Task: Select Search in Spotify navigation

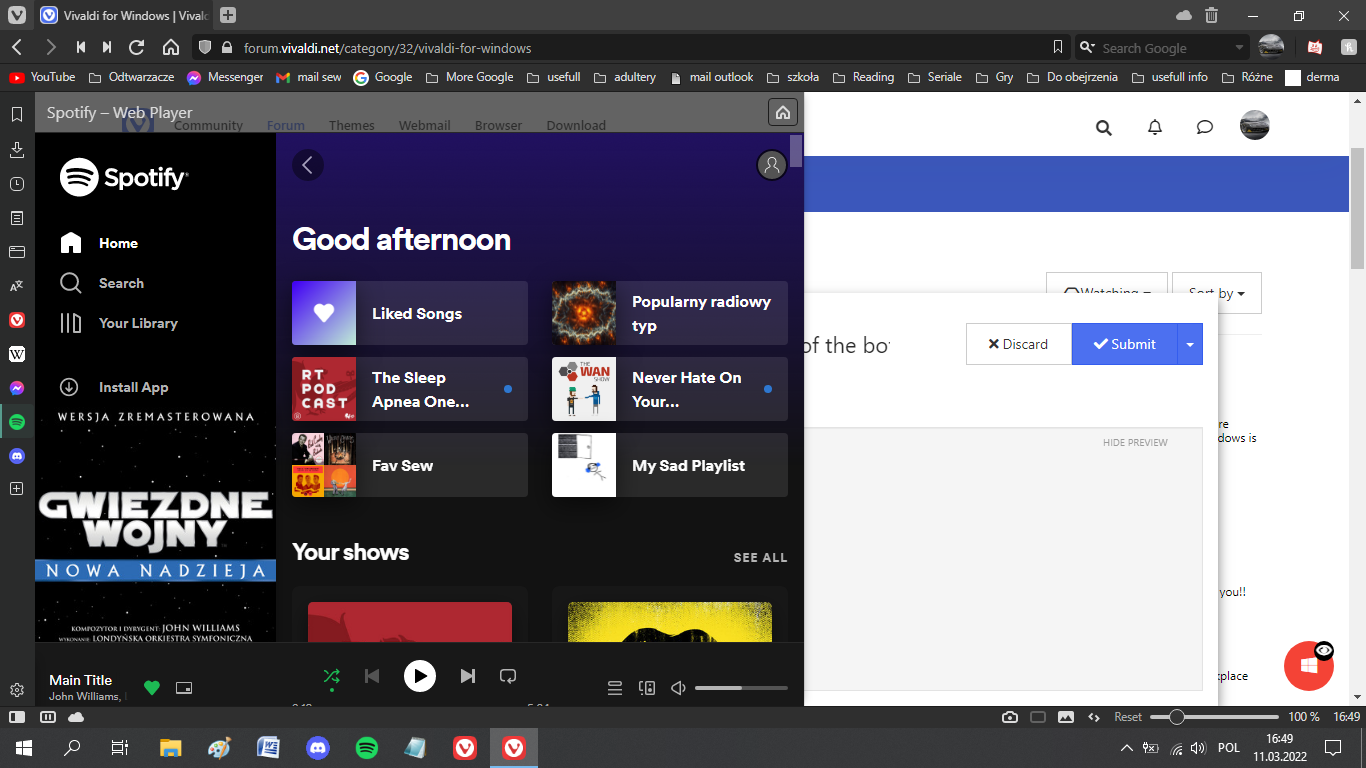Action: pos(102,283)
